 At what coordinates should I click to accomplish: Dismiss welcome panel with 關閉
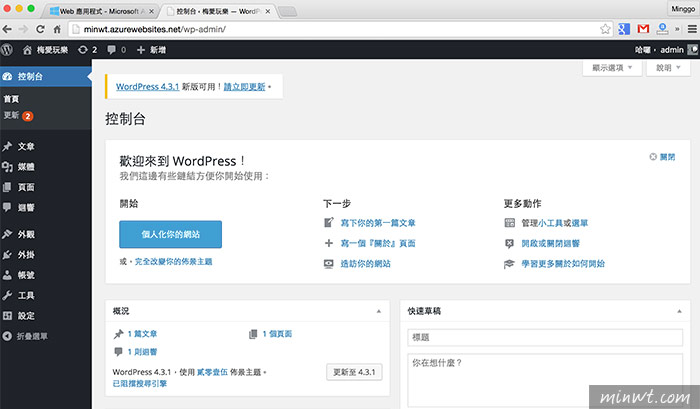point(662,157)
